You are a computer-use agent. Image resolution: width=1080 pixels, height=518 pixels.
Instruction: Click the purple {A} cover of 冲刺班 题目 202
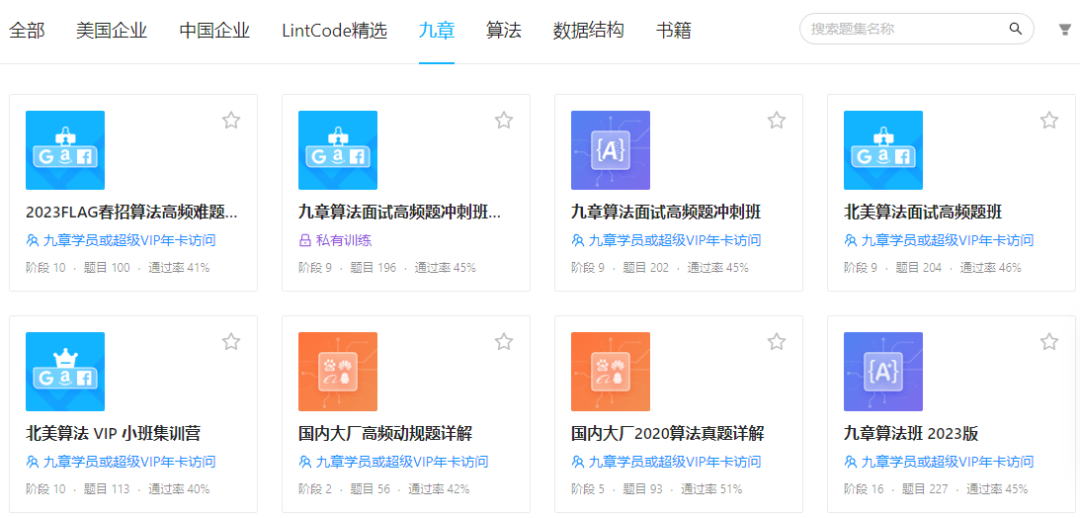[610, 150]
